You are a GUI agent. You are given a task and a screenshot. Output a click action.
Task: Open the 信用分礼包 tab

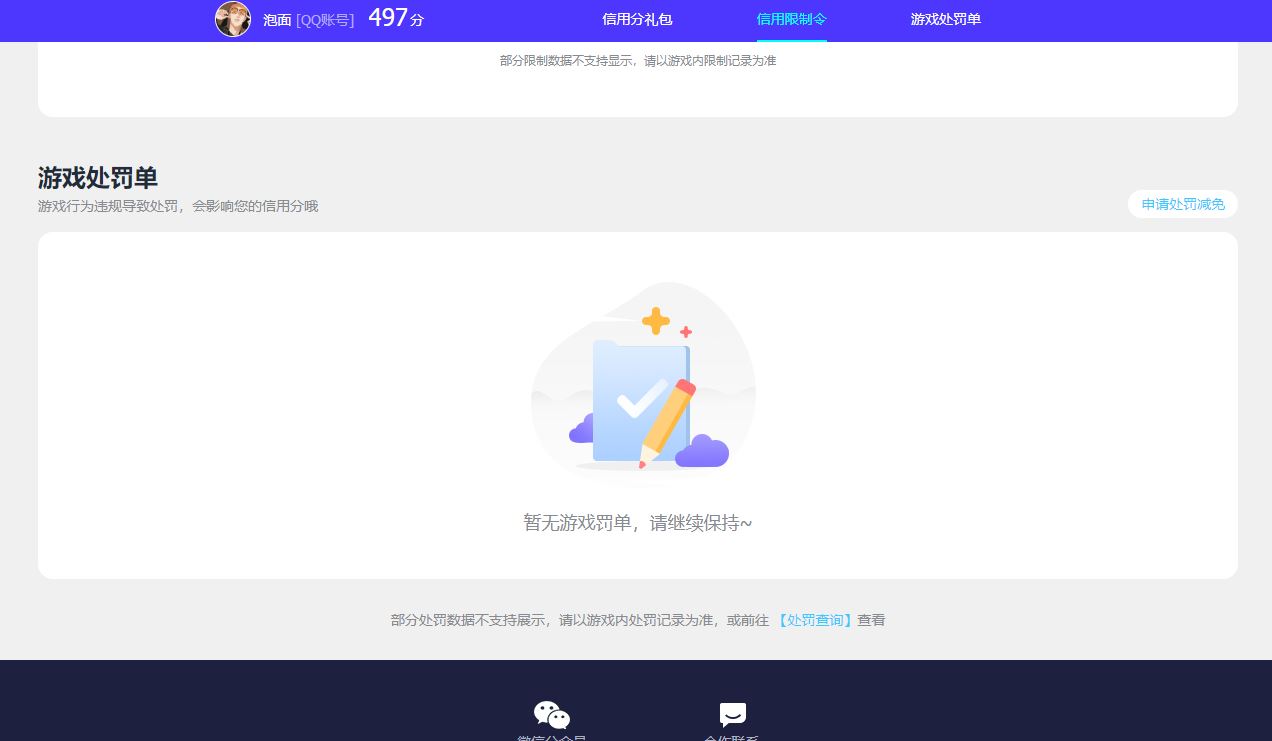pos(637,20)
